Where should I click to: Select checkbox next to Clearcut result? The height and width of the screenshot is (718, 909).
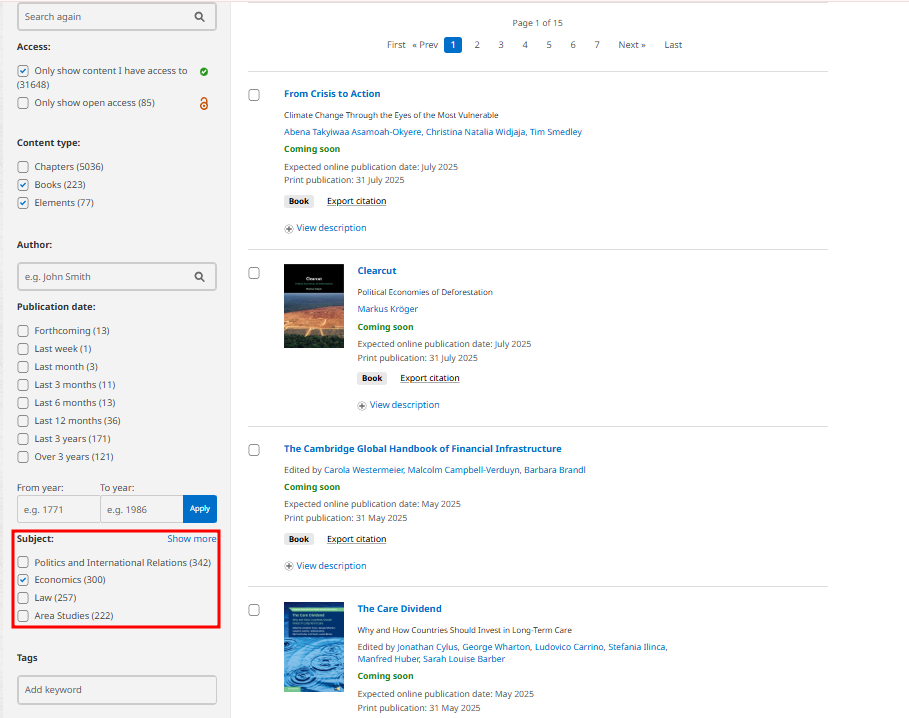point(254,273)
